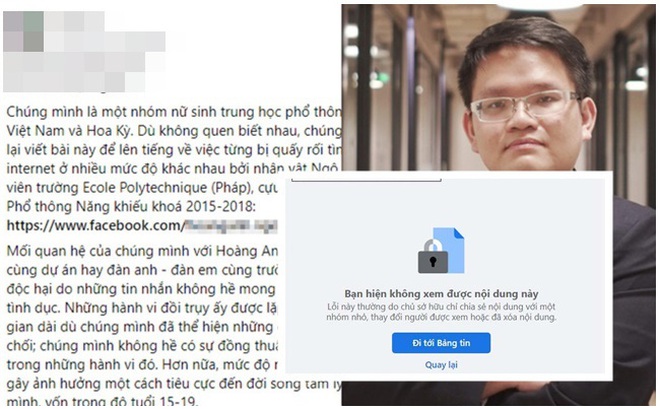
Task: Click the heading "Bạn hiện không xem được nội dung này"
Action: point(441,294)
